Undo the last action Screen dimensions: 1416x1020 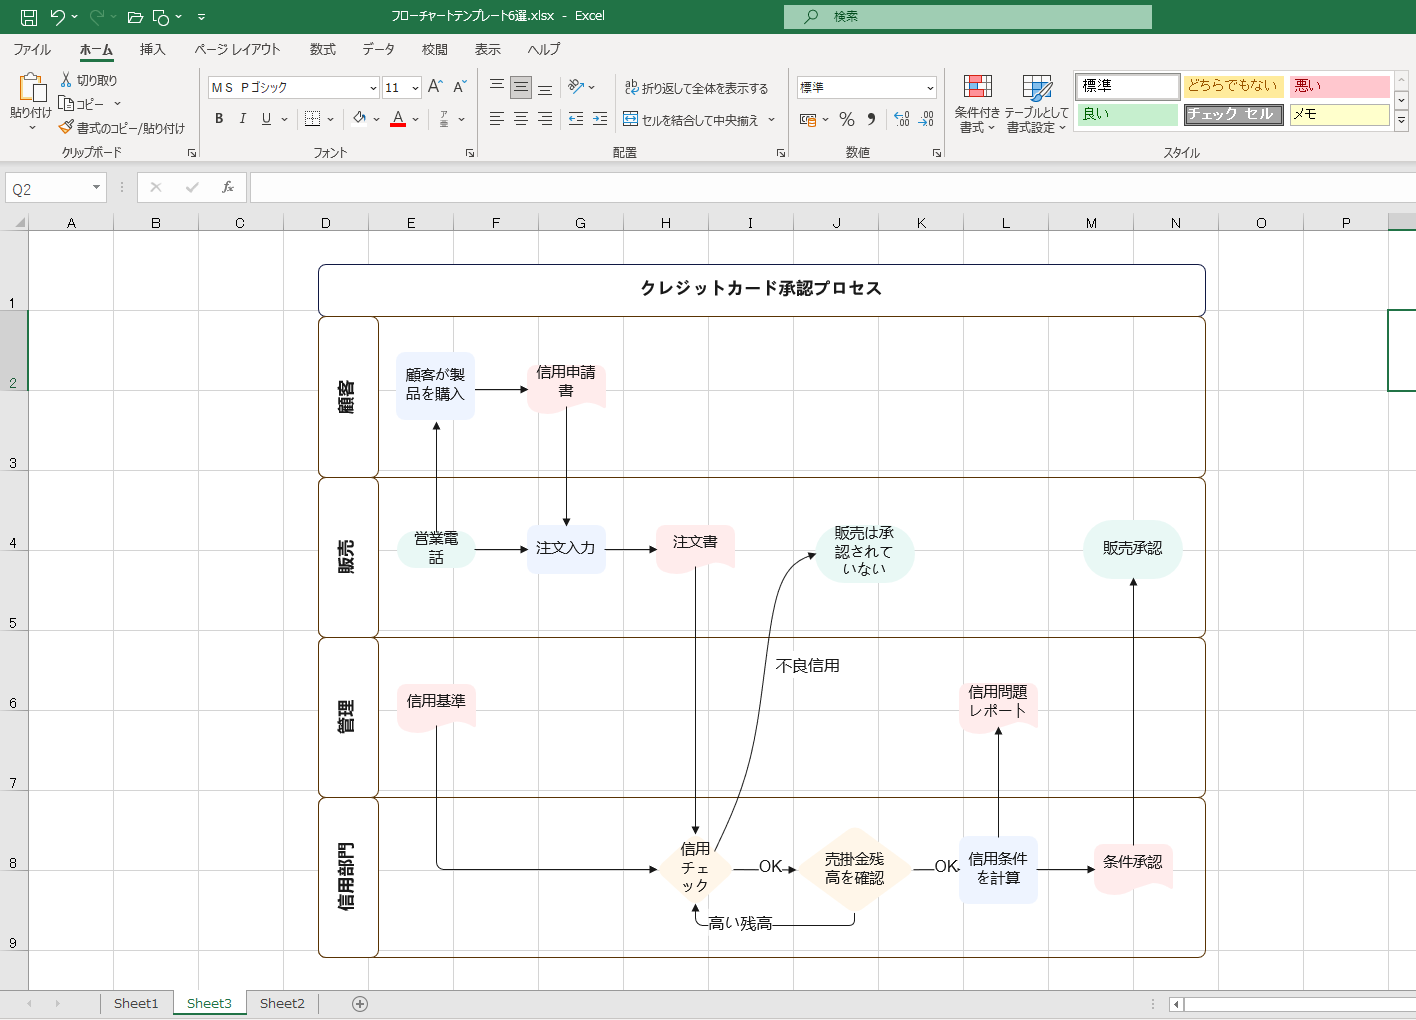point(57,17)
